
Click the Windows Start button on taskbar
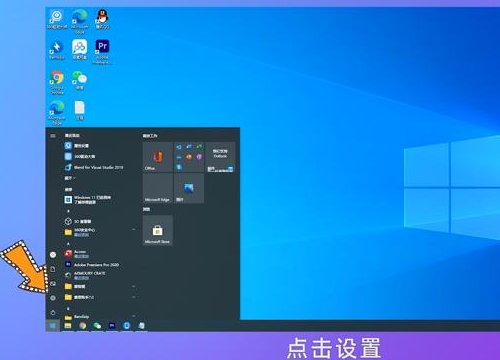pos(53,326)
